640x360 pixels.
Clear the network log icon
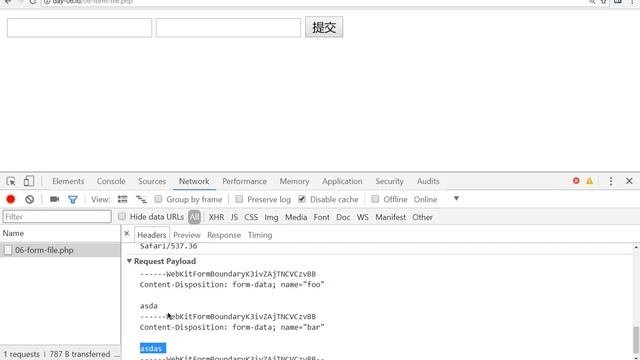29,199
